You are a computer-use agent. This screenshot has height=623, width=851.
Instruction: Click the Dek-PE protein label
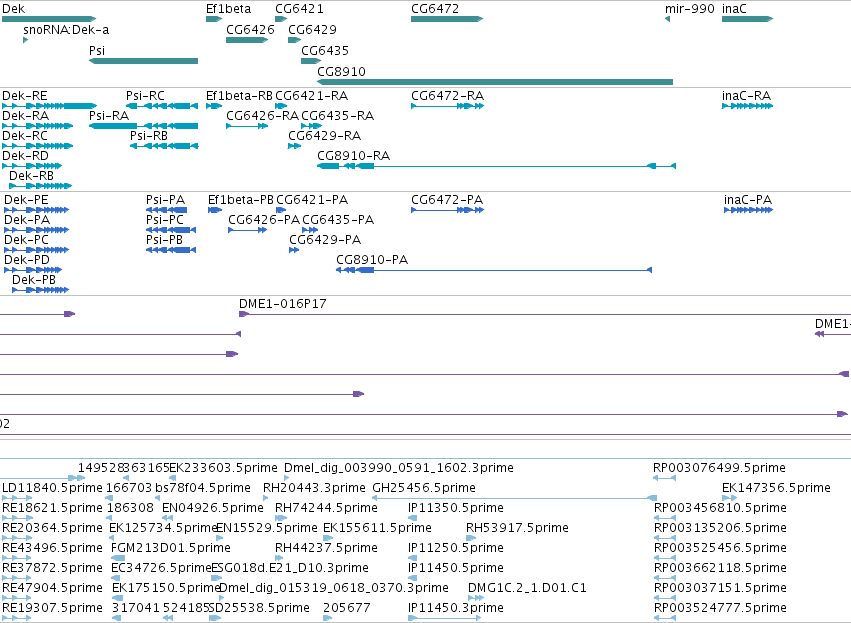tap(26, 200)
